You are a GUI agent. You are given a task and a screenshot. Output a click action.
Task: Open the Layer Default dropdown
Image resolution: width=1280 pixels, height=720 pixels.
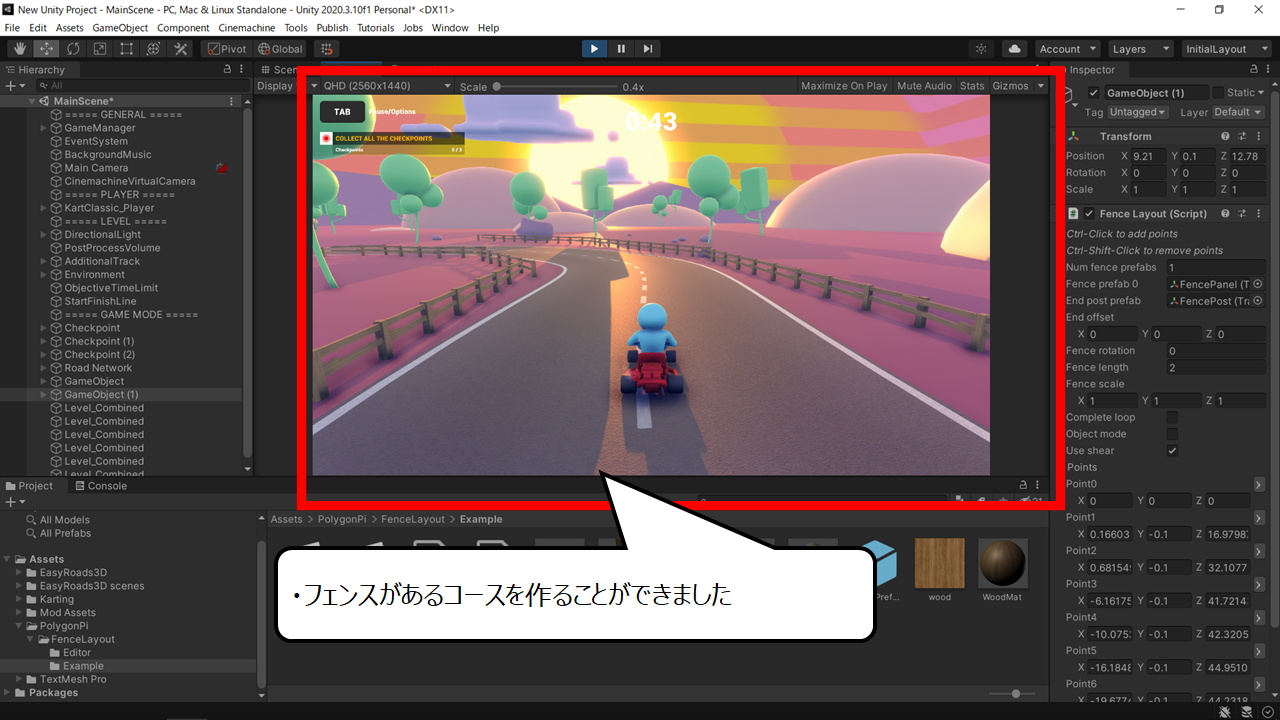click(x=1238, y=112)
